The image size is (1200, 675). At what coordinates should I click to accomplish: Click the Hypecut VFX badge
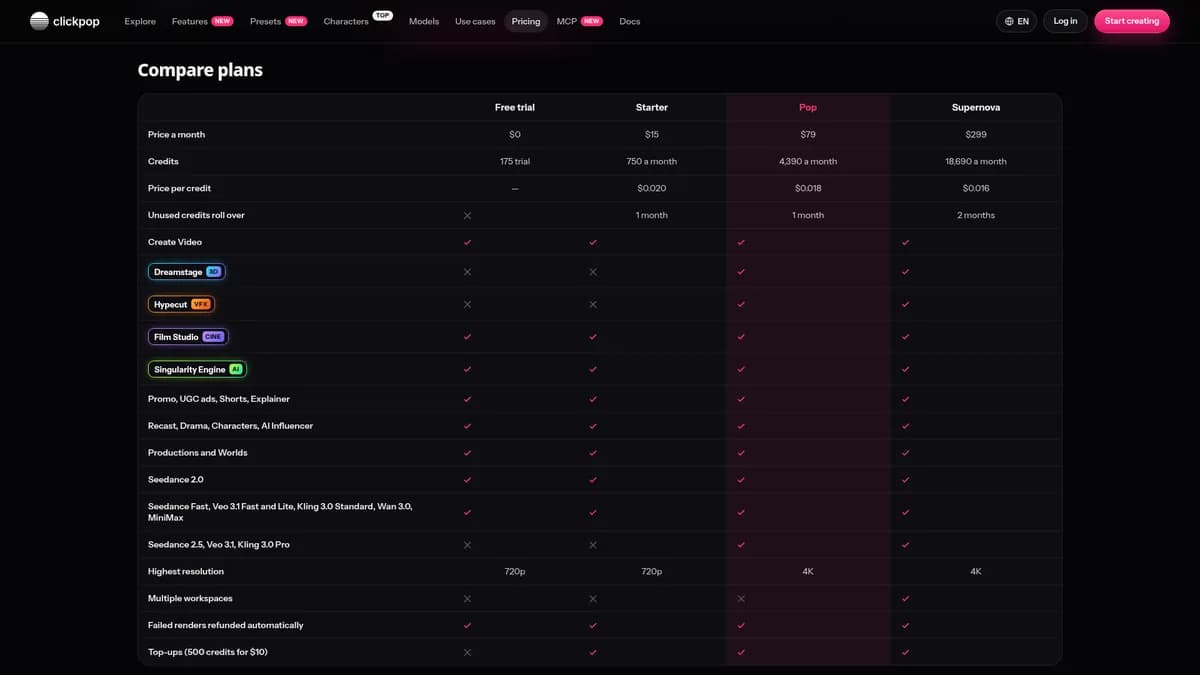click(x=181, y=304)
